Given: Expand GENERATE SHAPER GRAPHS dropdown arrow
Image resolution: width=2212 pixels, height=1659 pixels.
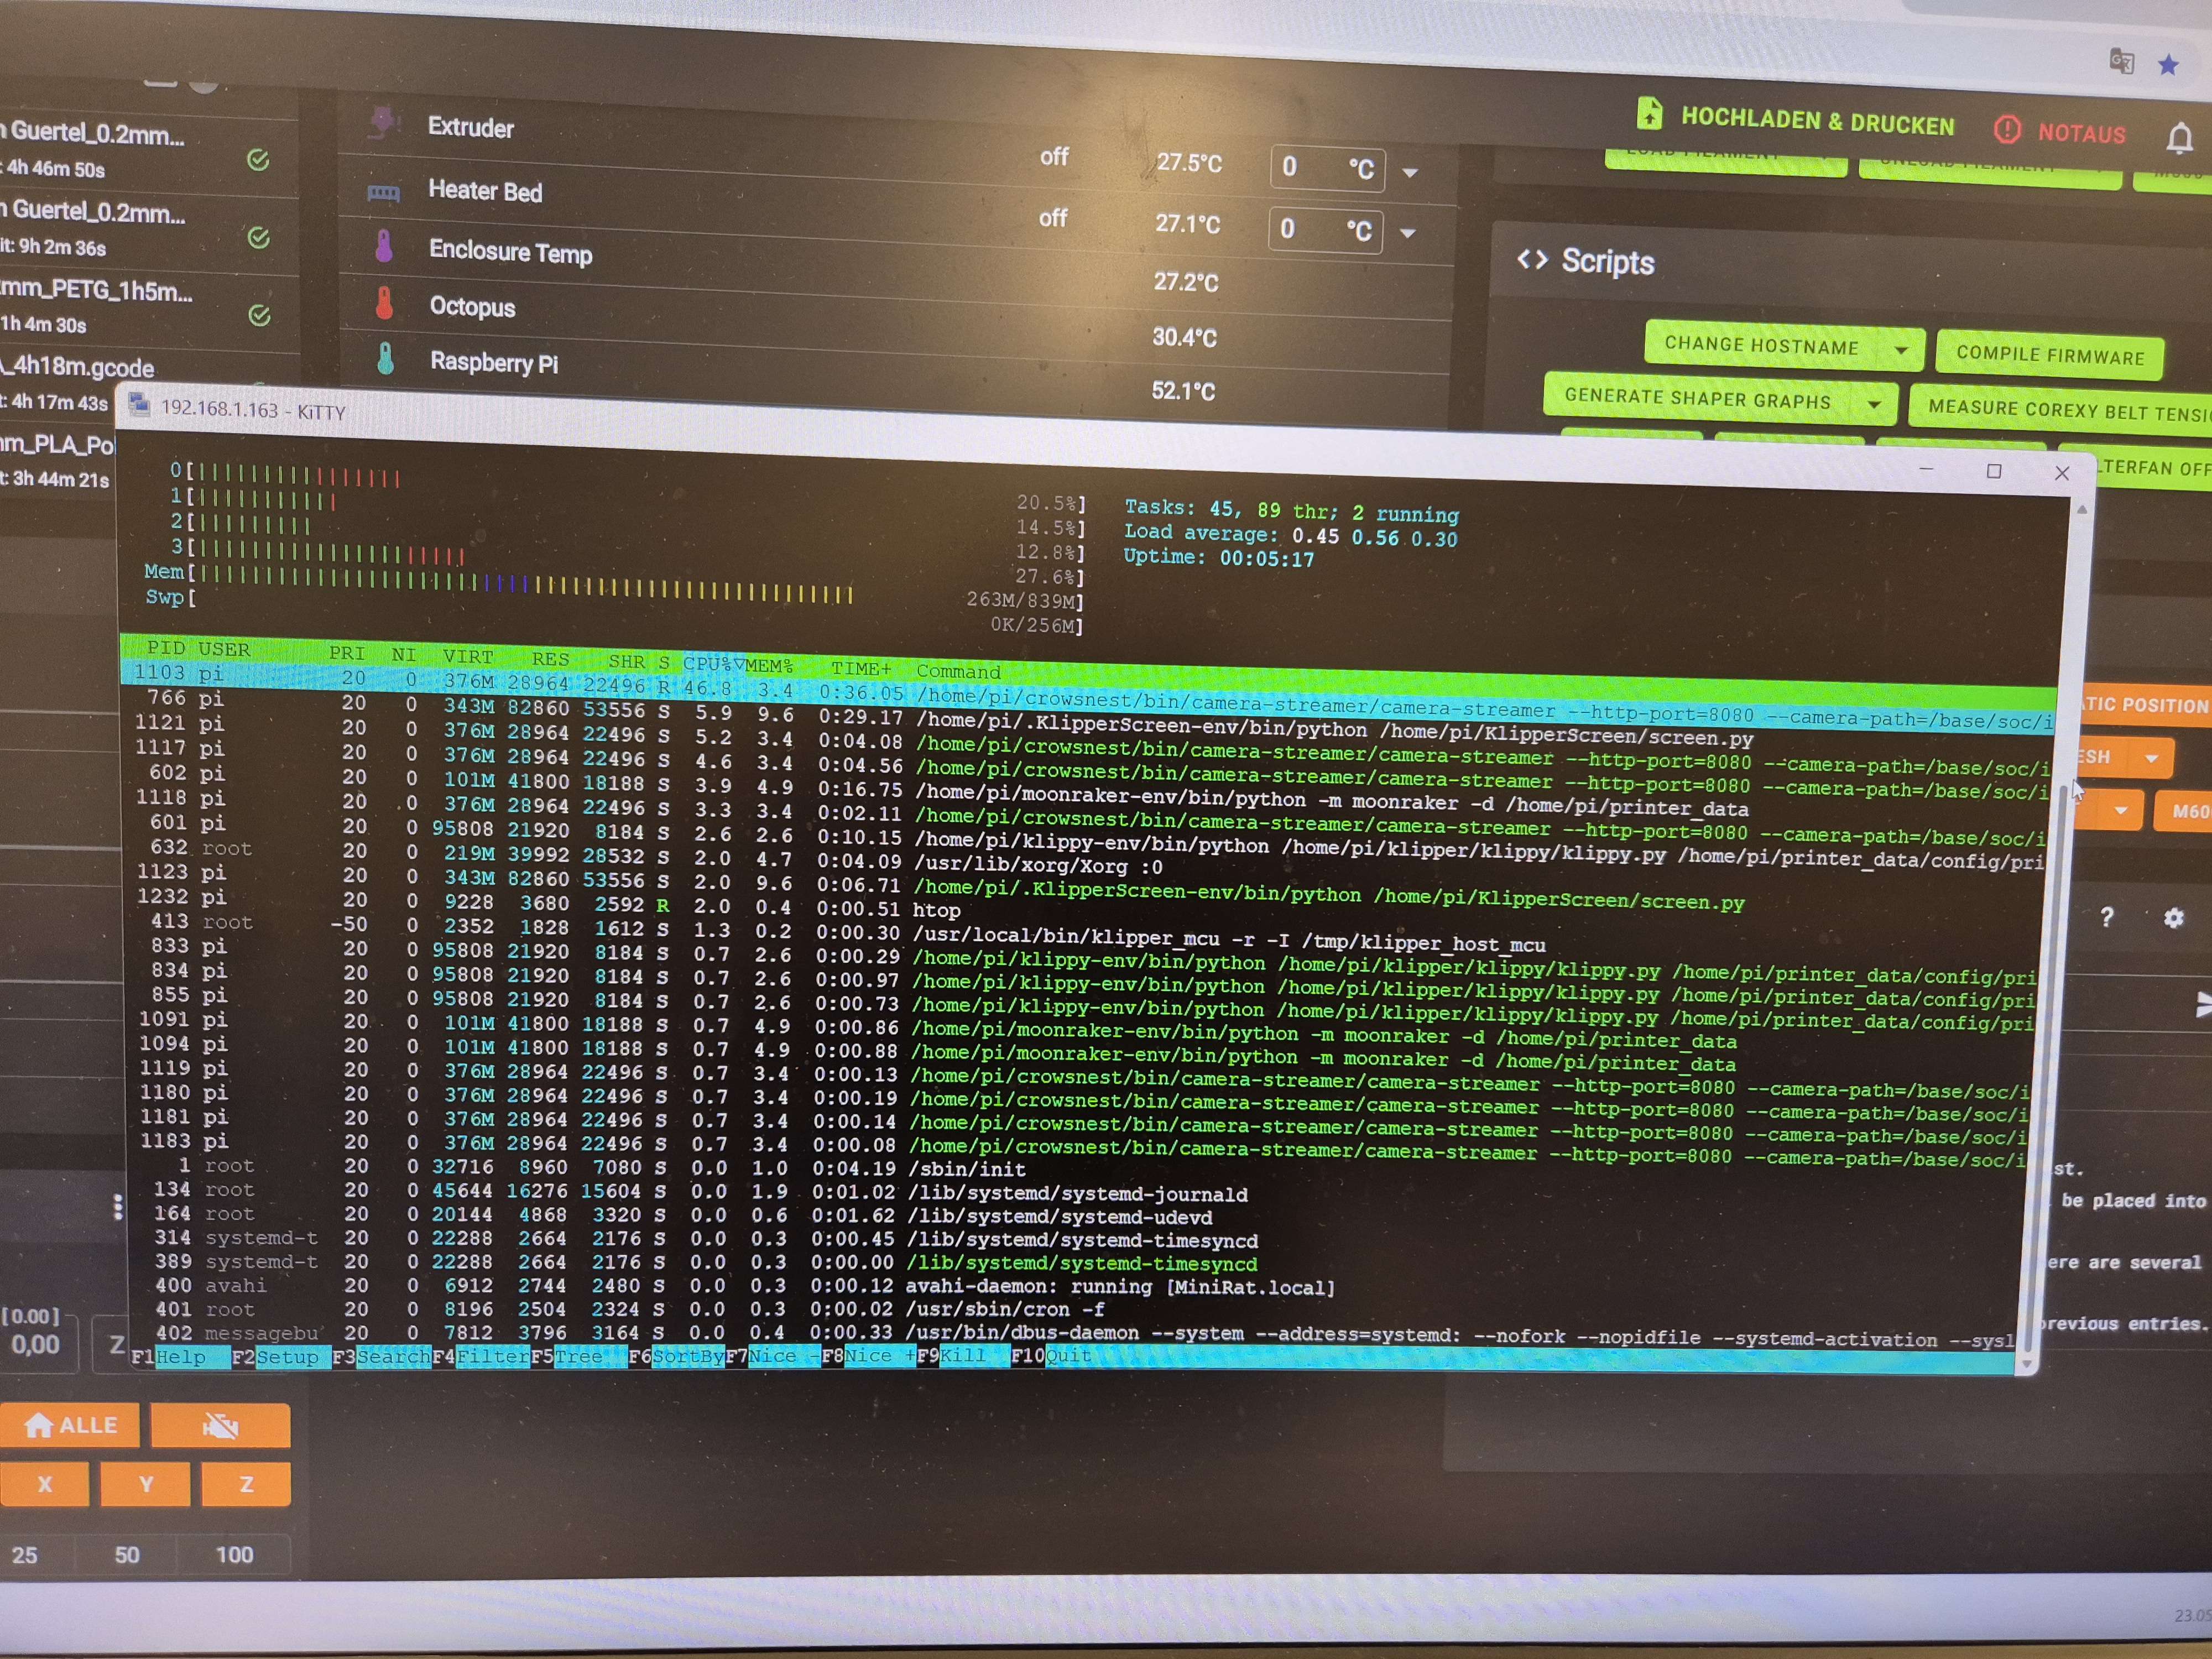Looking at the screenshot, I should click(1874, 405).
